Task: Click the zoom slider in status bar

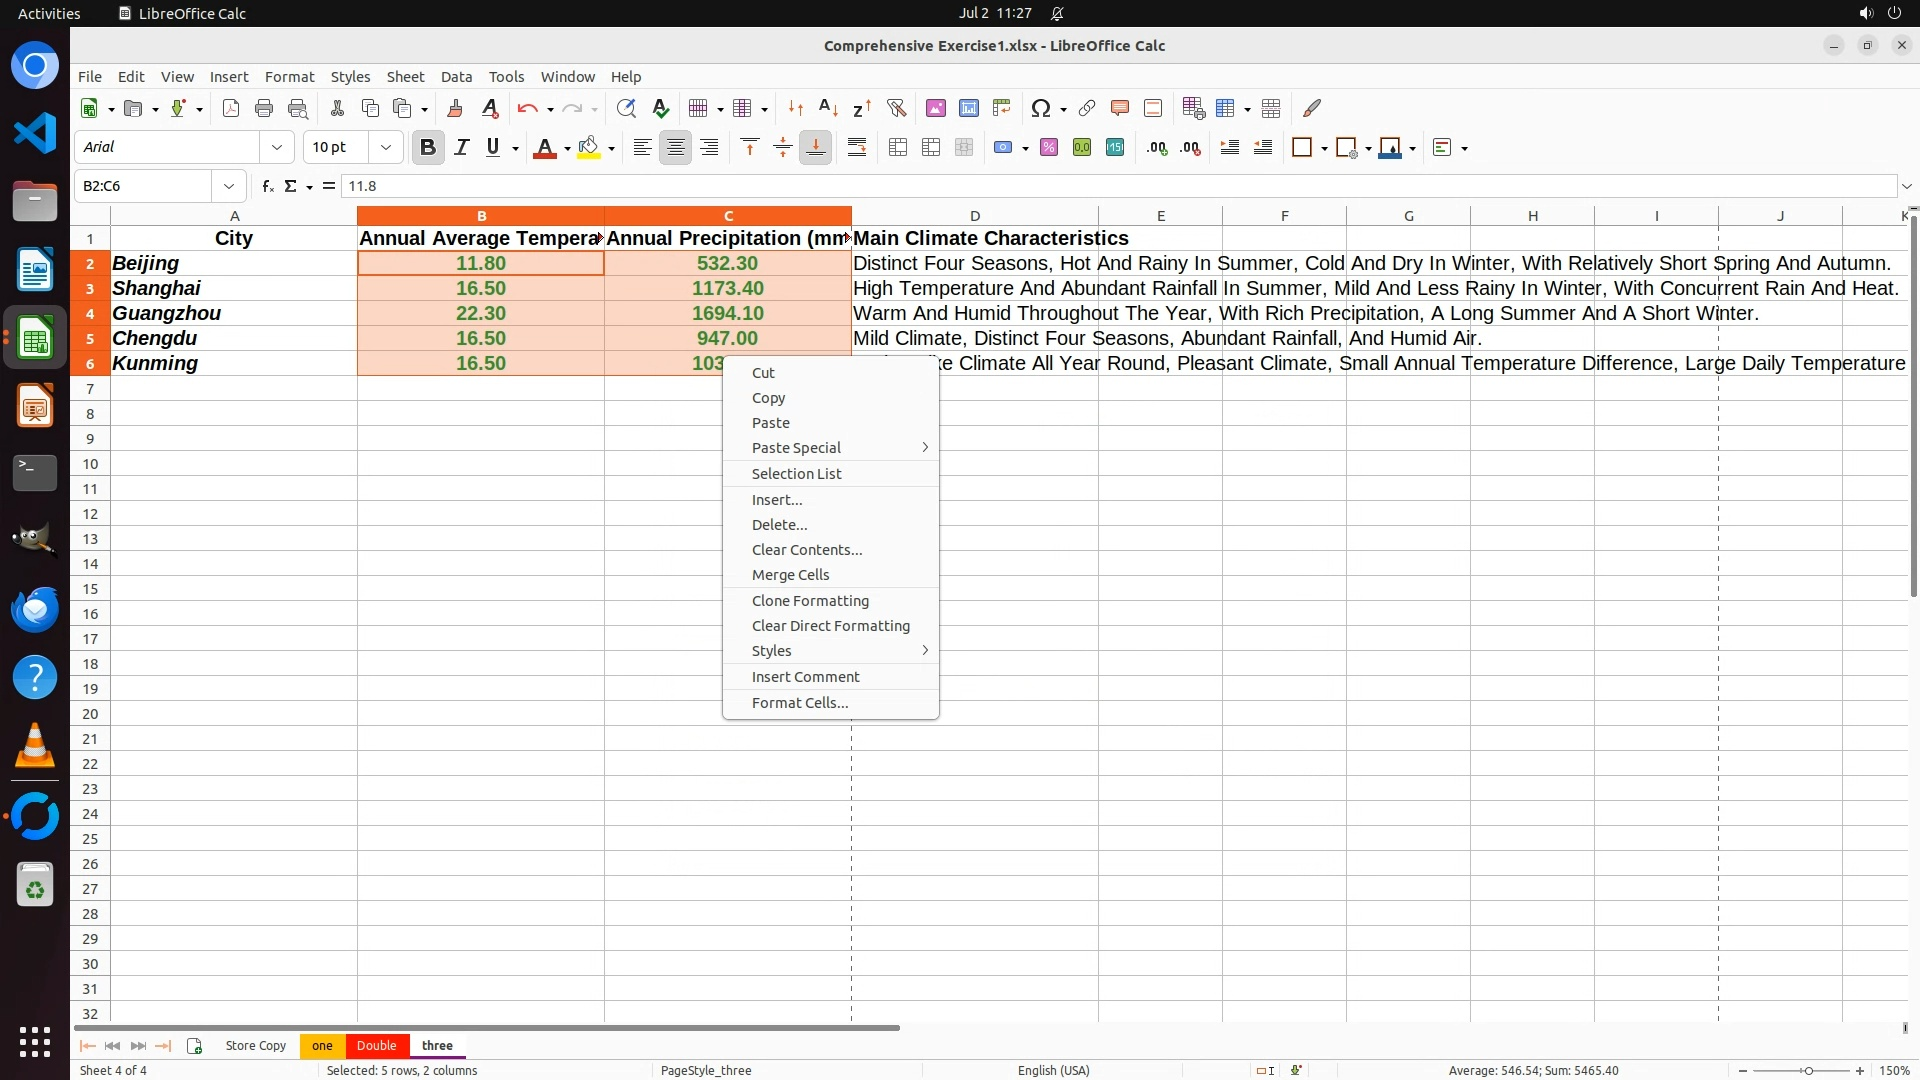Action: coord(1808,1070)
